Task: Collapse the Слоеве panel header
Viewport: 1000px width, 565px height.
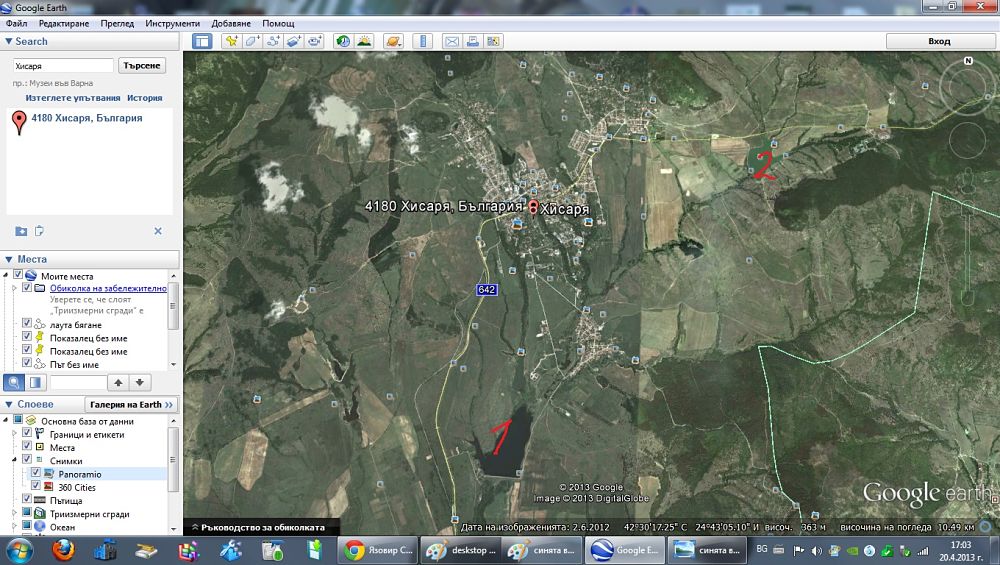Action: click(9, 404)
